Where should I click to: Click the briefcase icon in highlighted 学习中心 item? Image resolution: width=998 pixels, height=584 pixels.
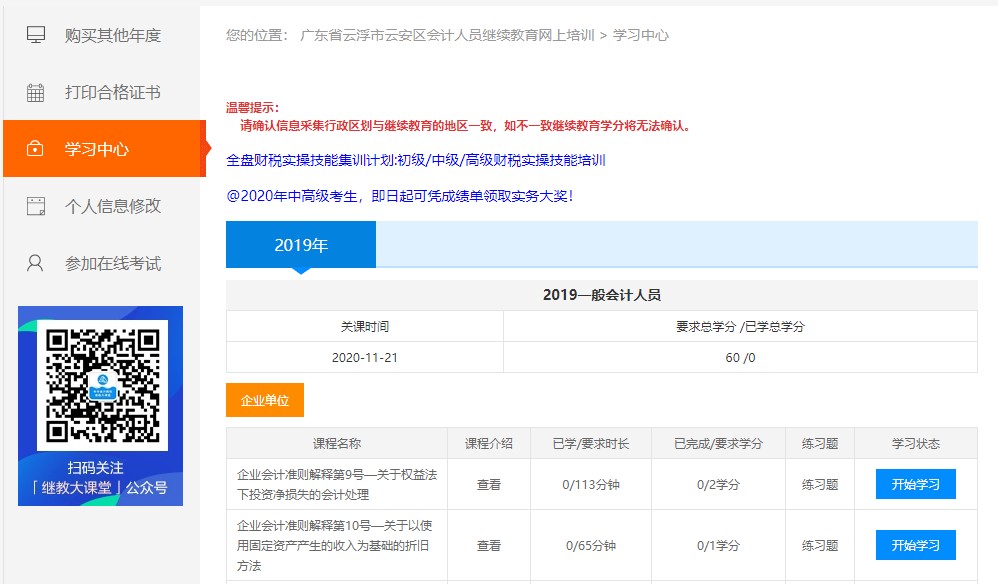(36, 146)
